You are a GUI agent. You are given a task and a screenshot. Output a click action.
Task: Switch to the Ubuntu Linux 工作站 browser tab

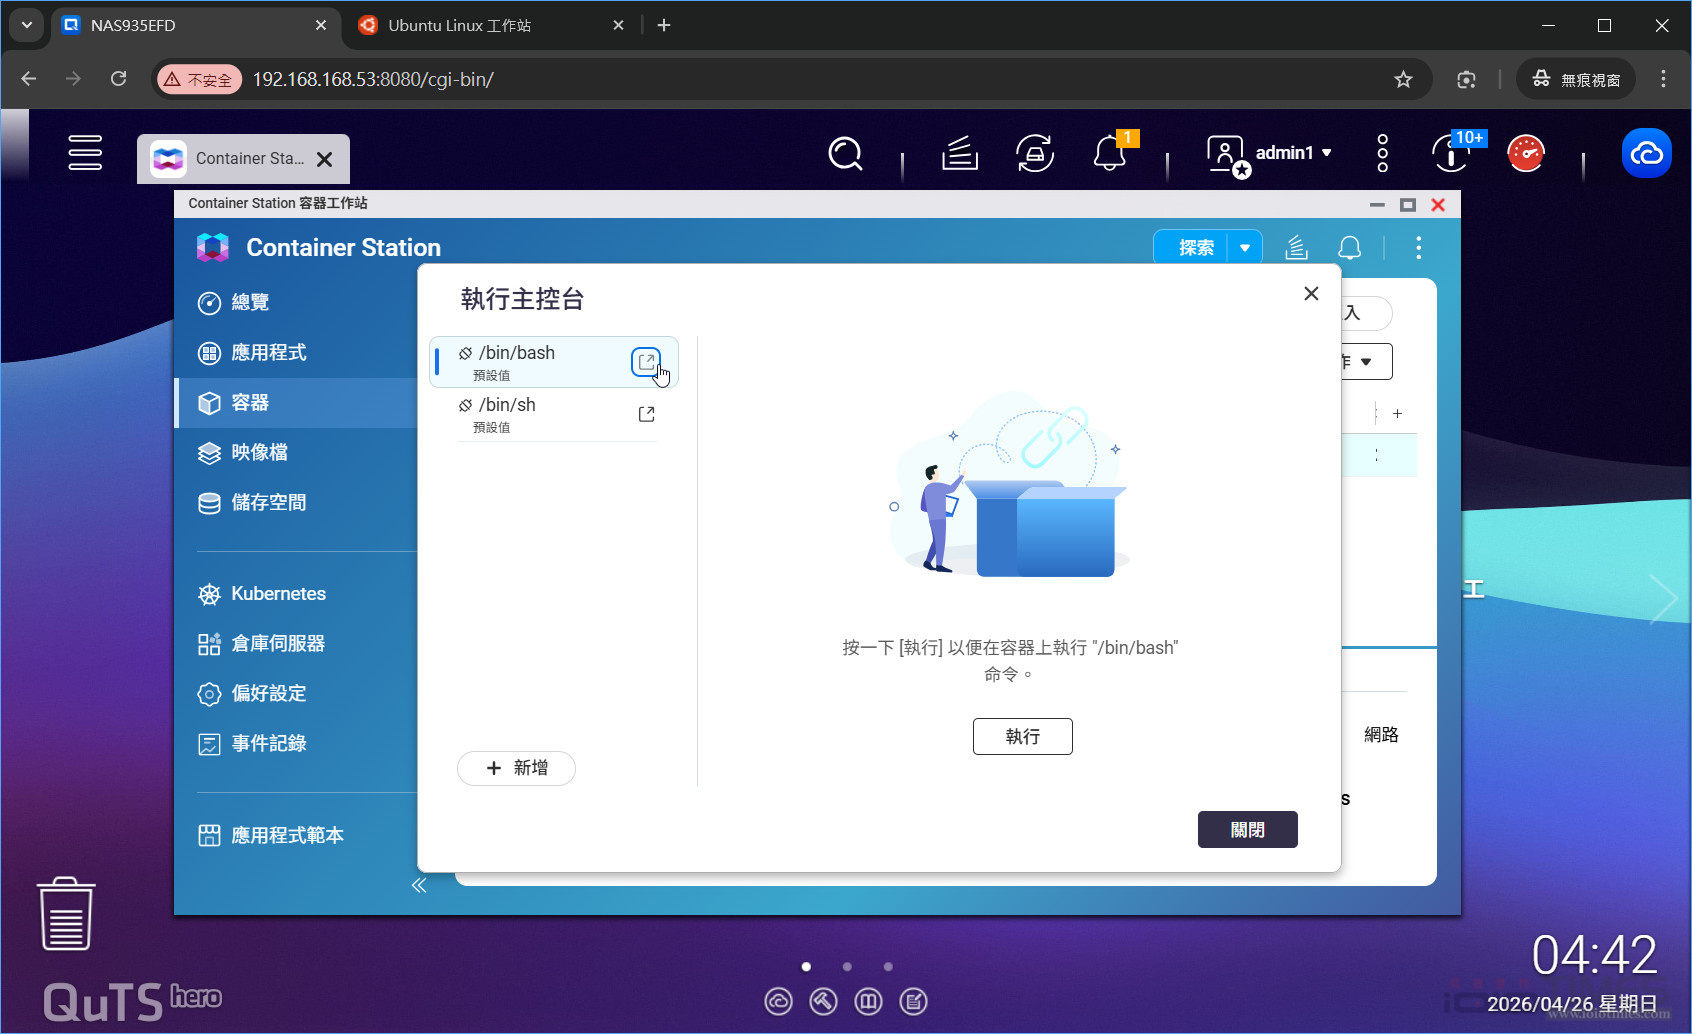click(x=480, y=25)
